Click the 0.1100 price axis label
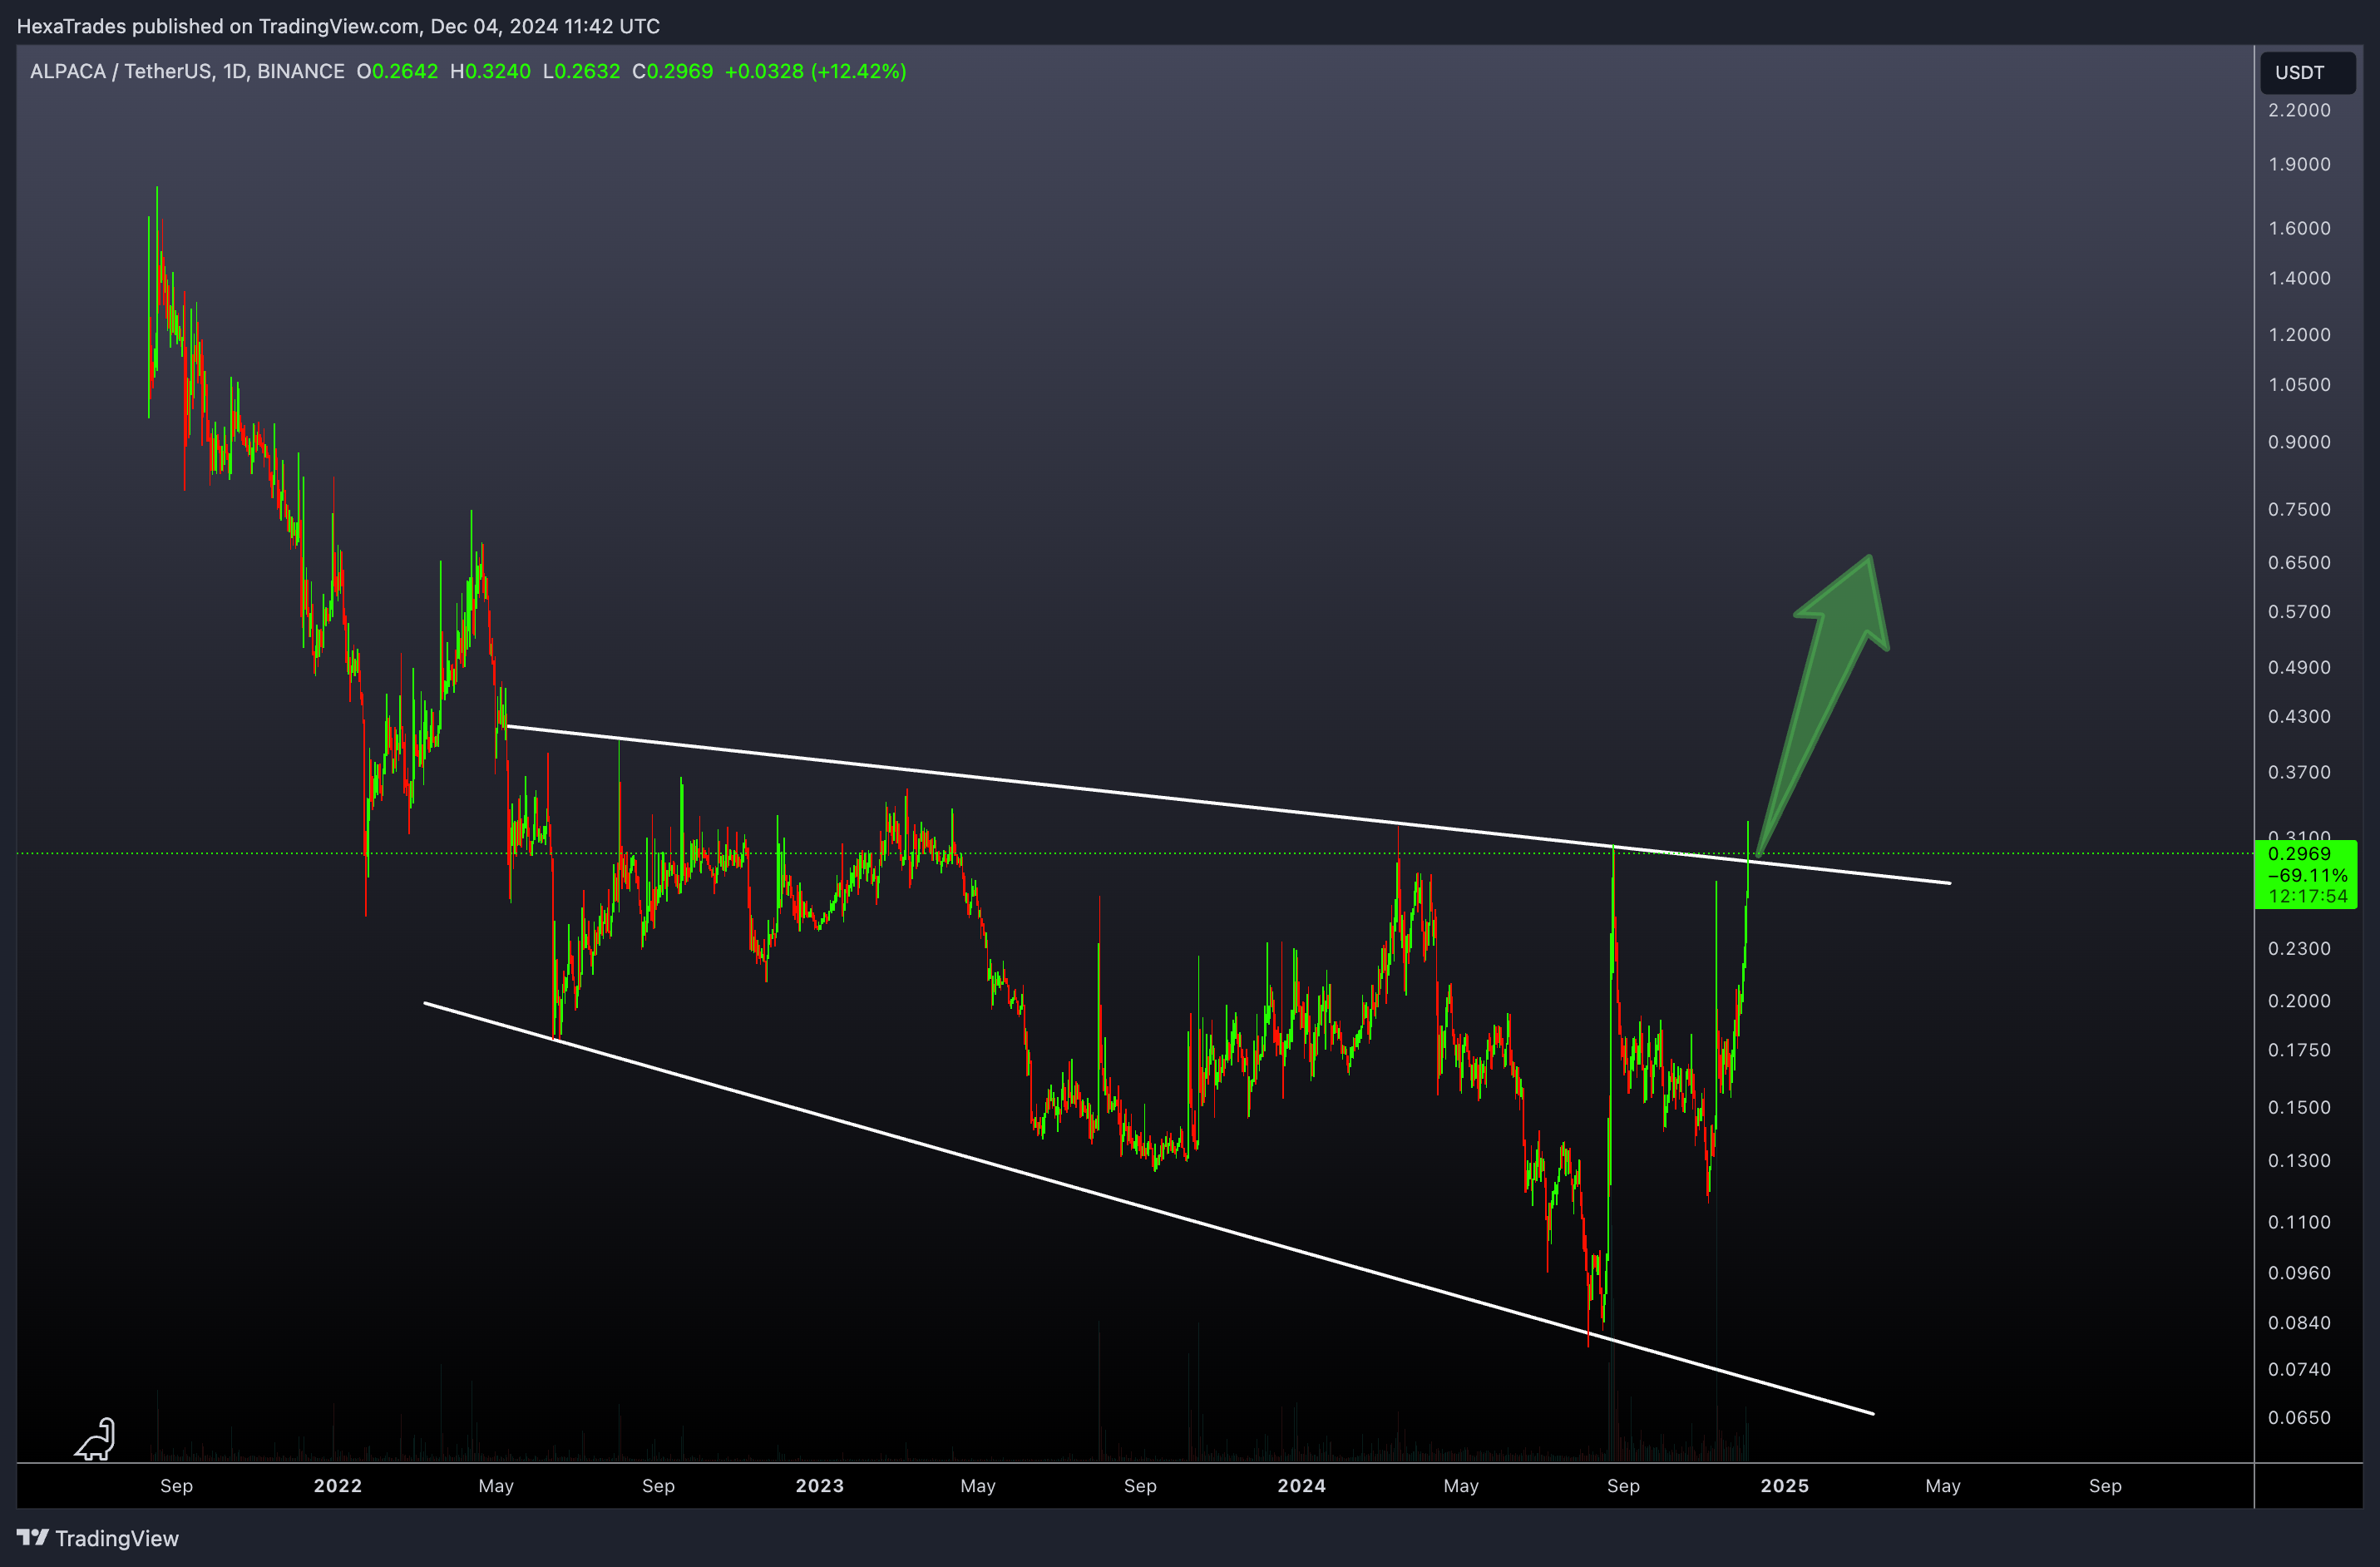This screenshot has height=1567, width=2380. point(2299,1223)
